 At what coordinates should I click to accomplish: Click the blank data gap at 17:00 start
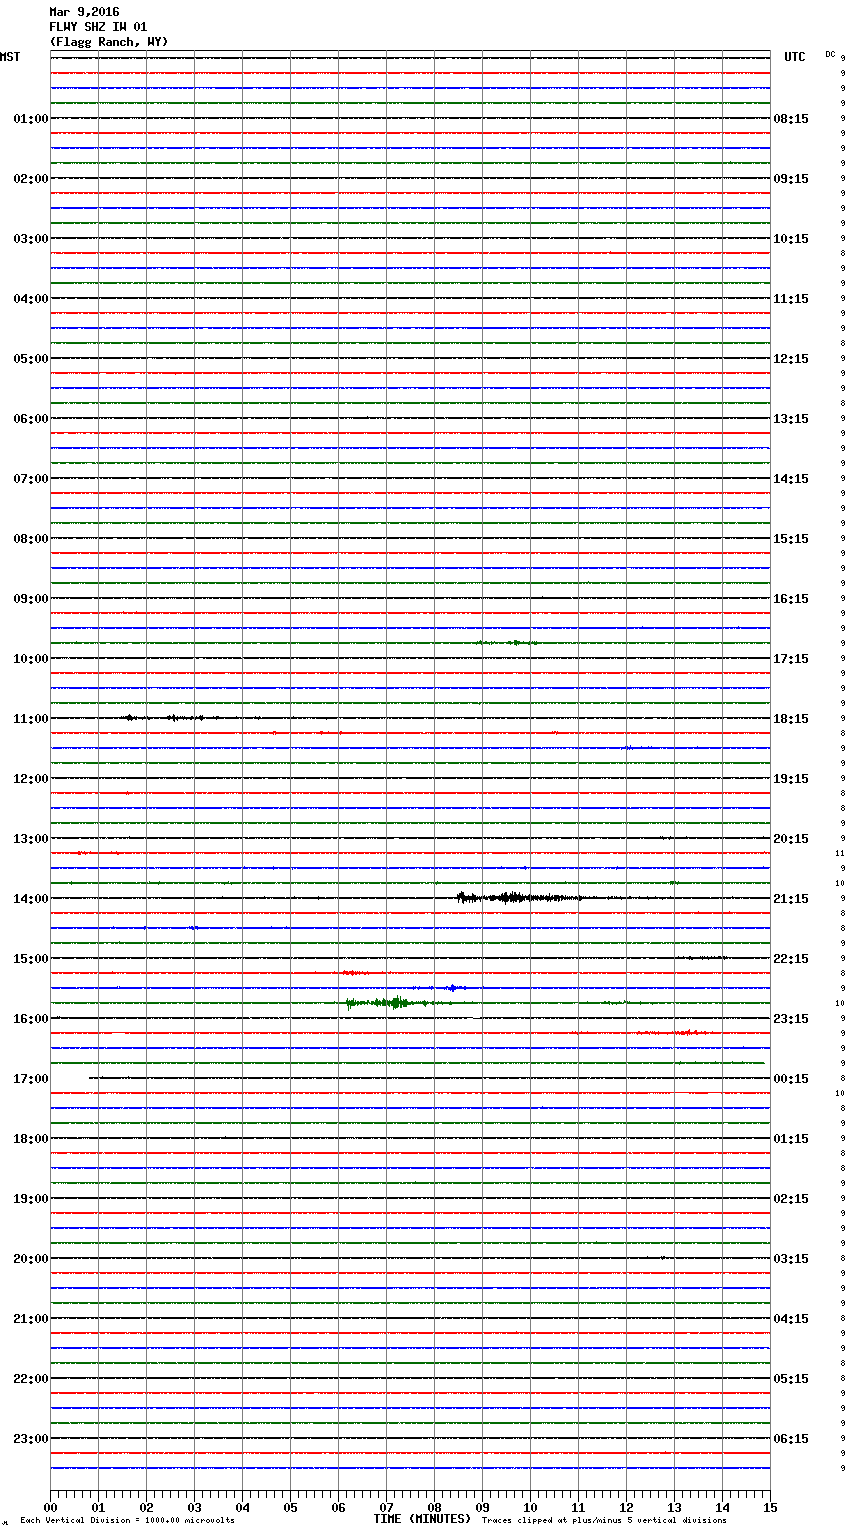(x=69, y=1078)
